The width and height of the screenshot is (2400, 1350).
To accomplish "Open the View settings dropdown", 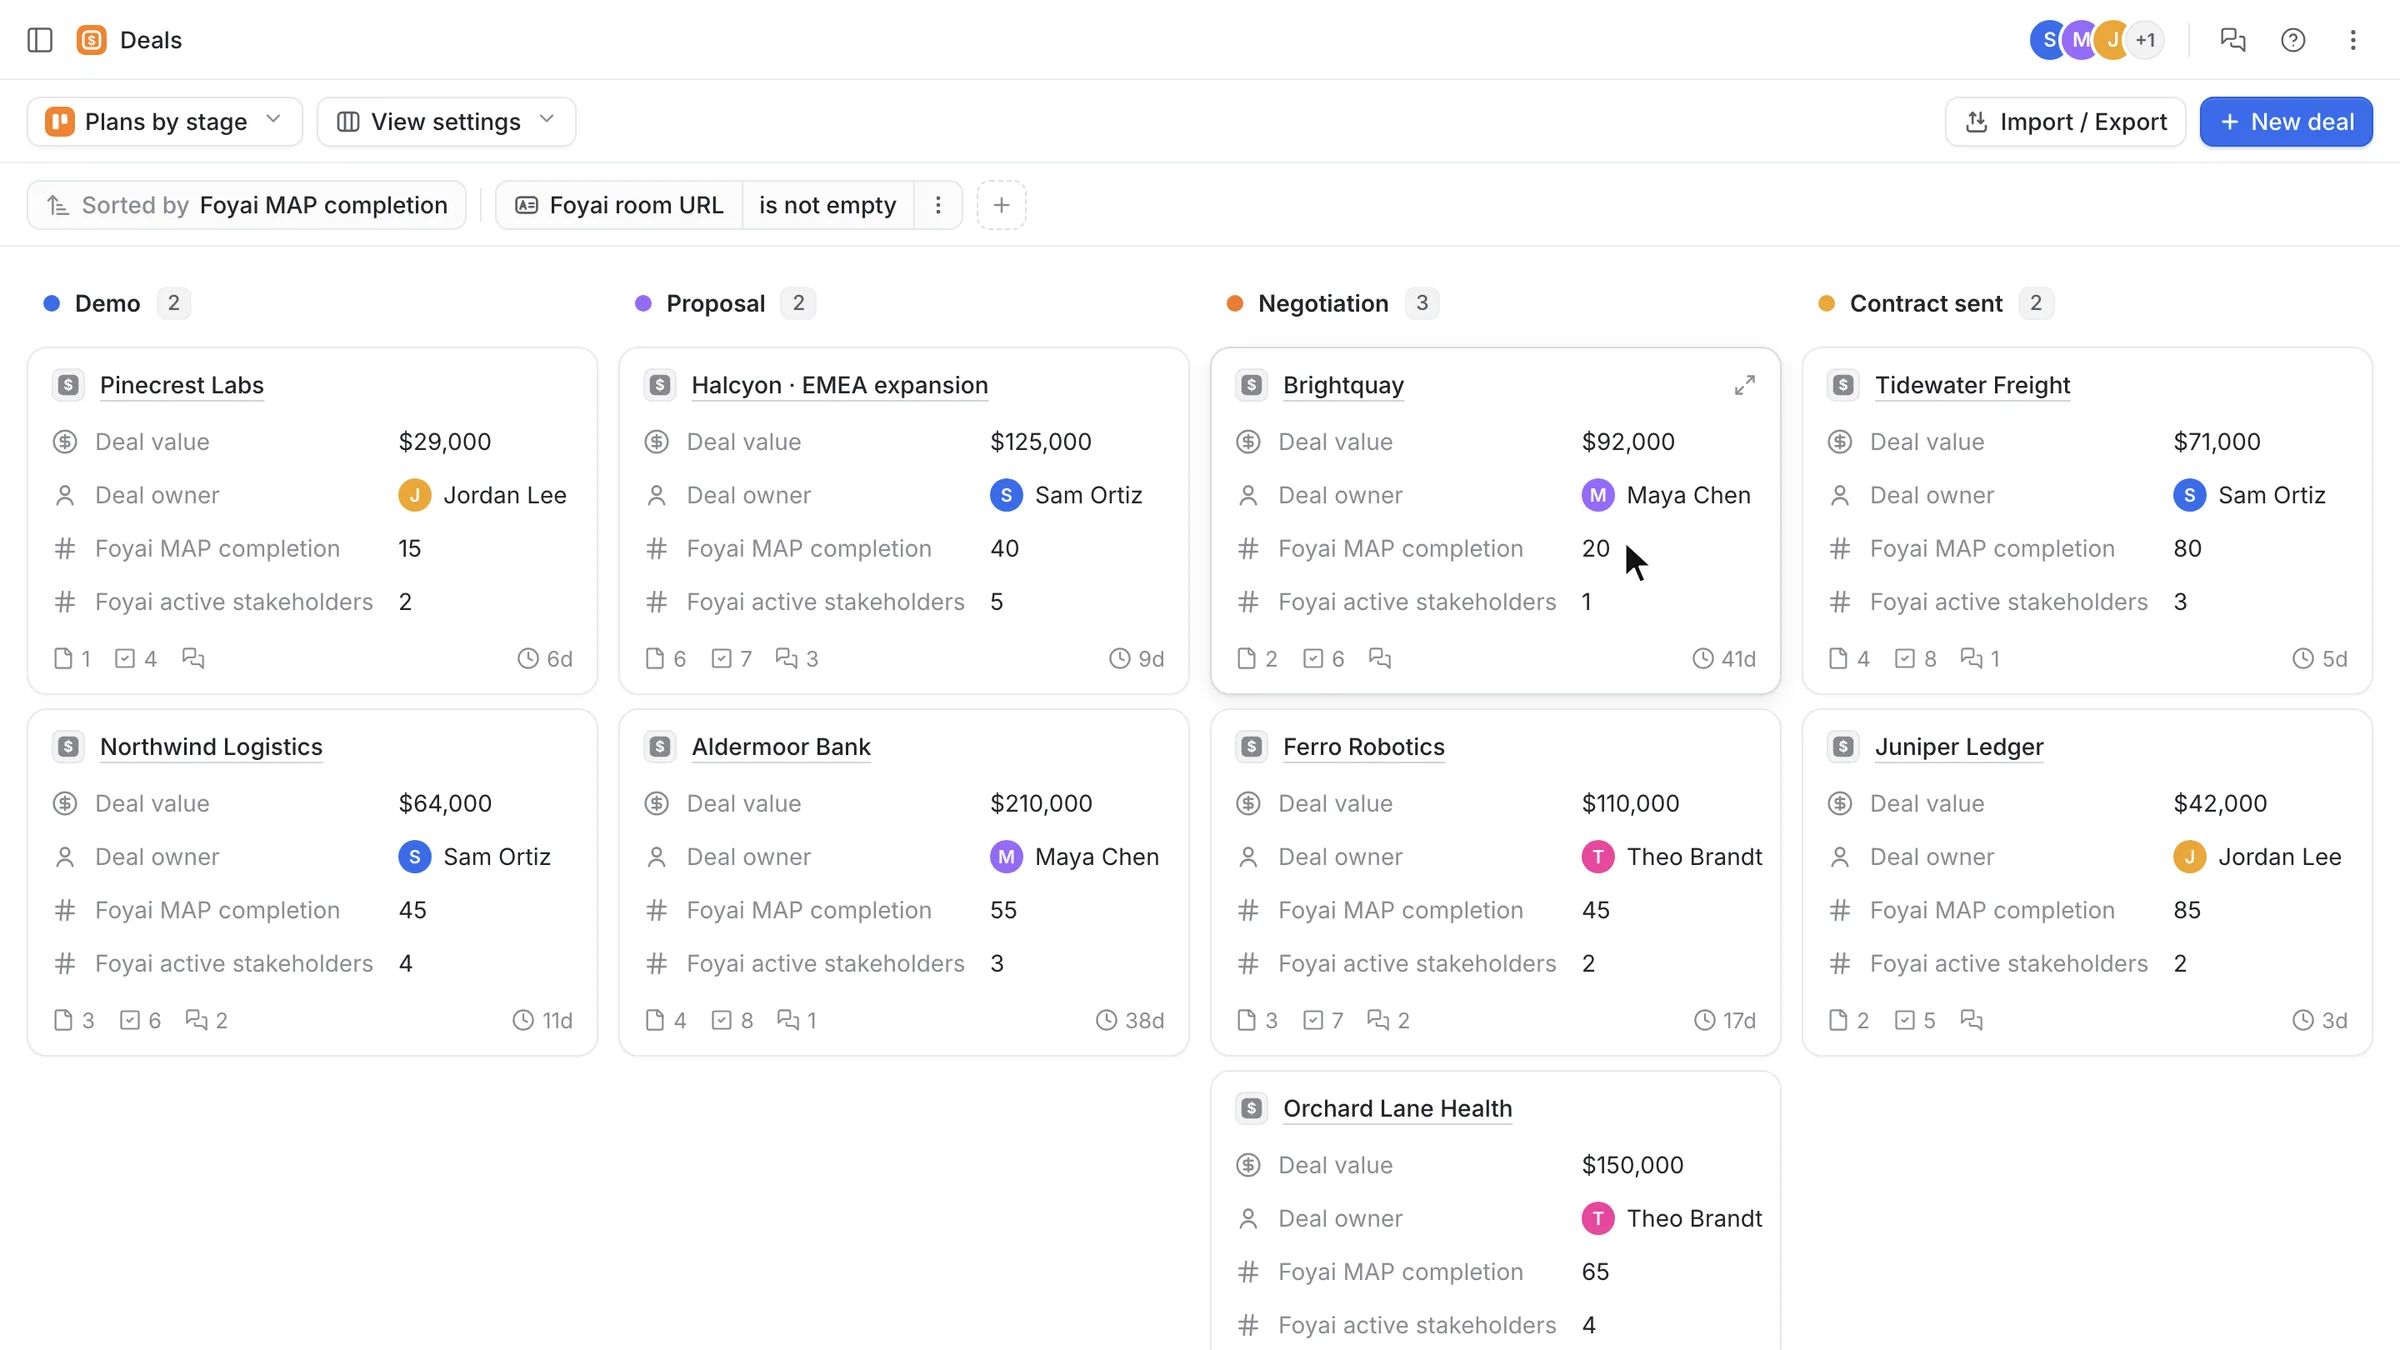I will [446, 121].
